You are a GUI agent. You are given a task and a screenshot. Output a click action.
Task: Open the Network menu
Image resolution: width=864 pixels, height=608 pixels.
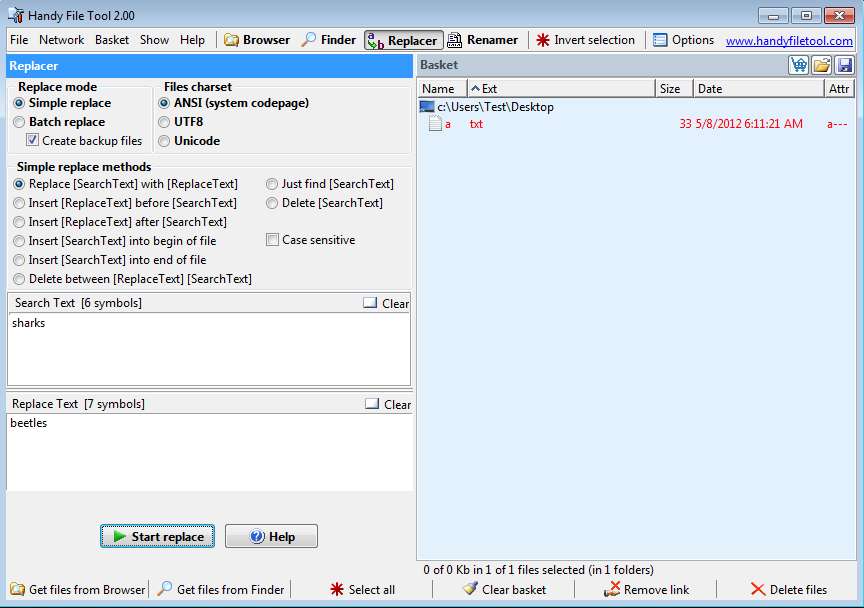pyautogui.click(x=62, y=40)
